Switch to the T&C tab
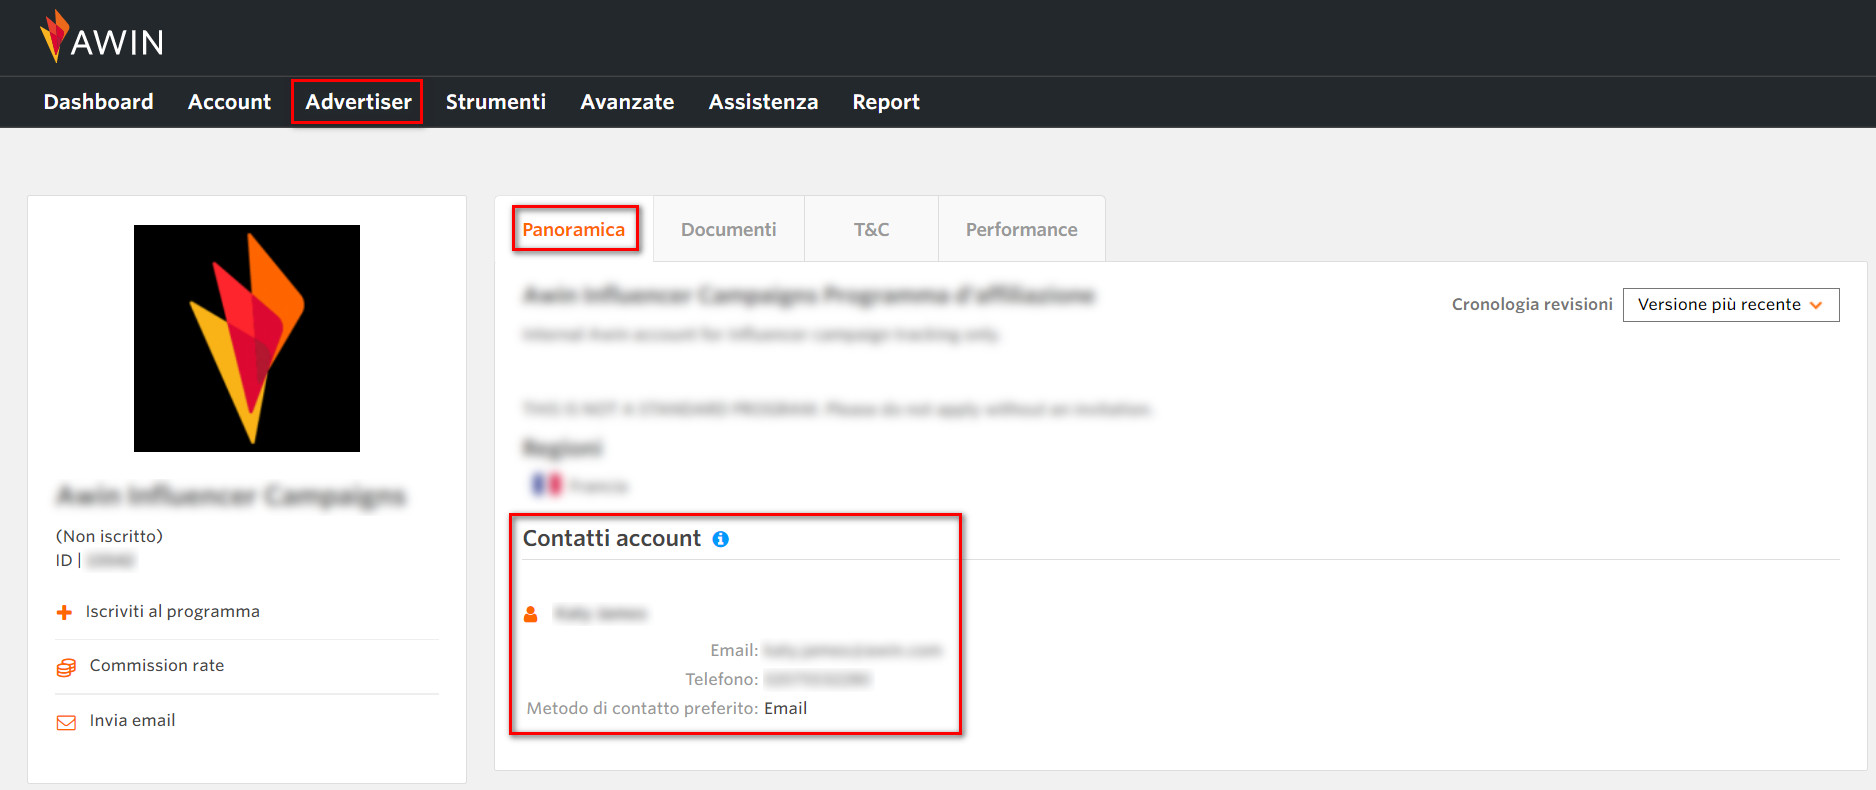 tap(871, 230)
